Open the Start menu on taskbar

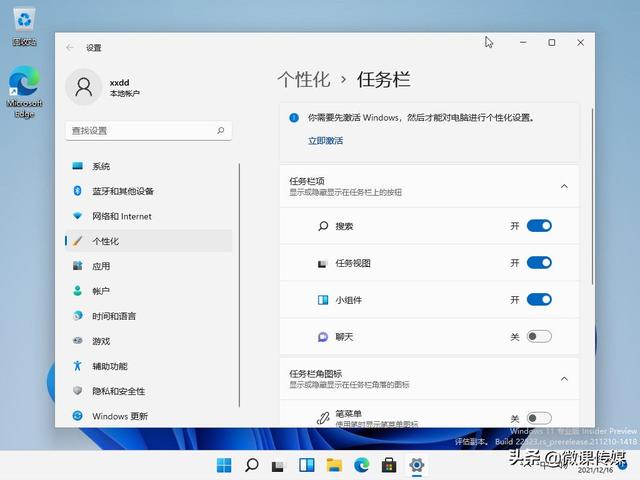click(x=224, y=465)
